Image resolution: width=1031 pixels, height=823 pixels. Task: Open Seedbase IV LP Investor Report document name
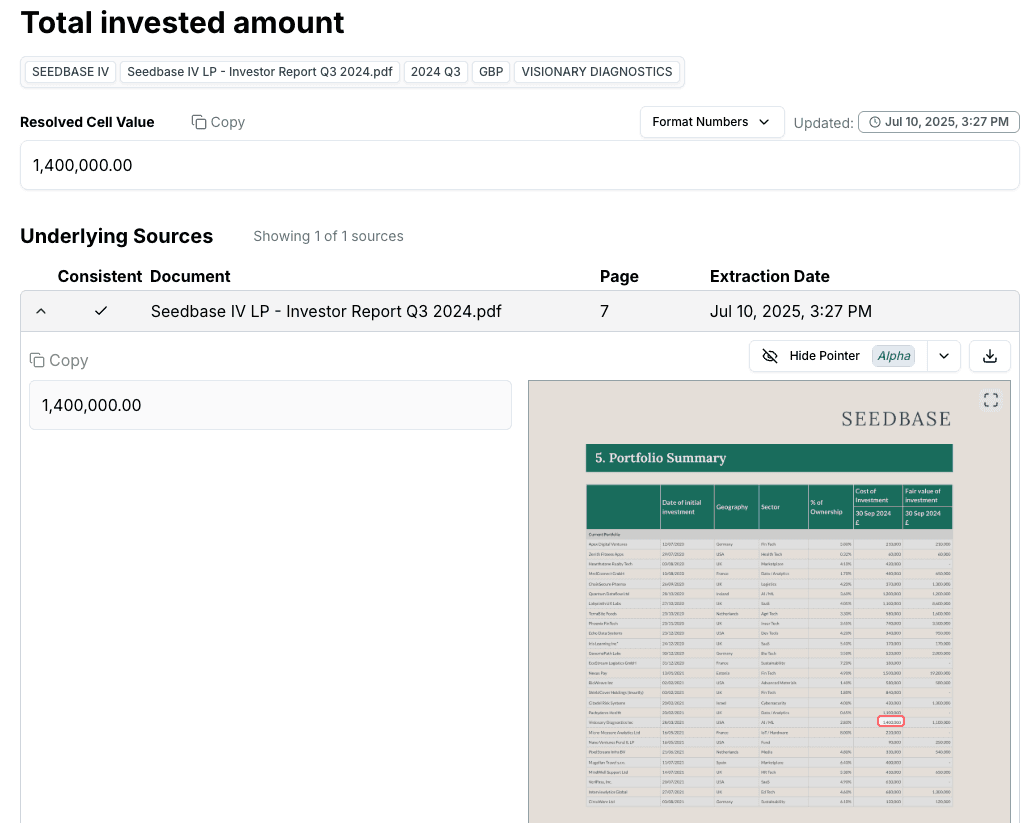325,311
